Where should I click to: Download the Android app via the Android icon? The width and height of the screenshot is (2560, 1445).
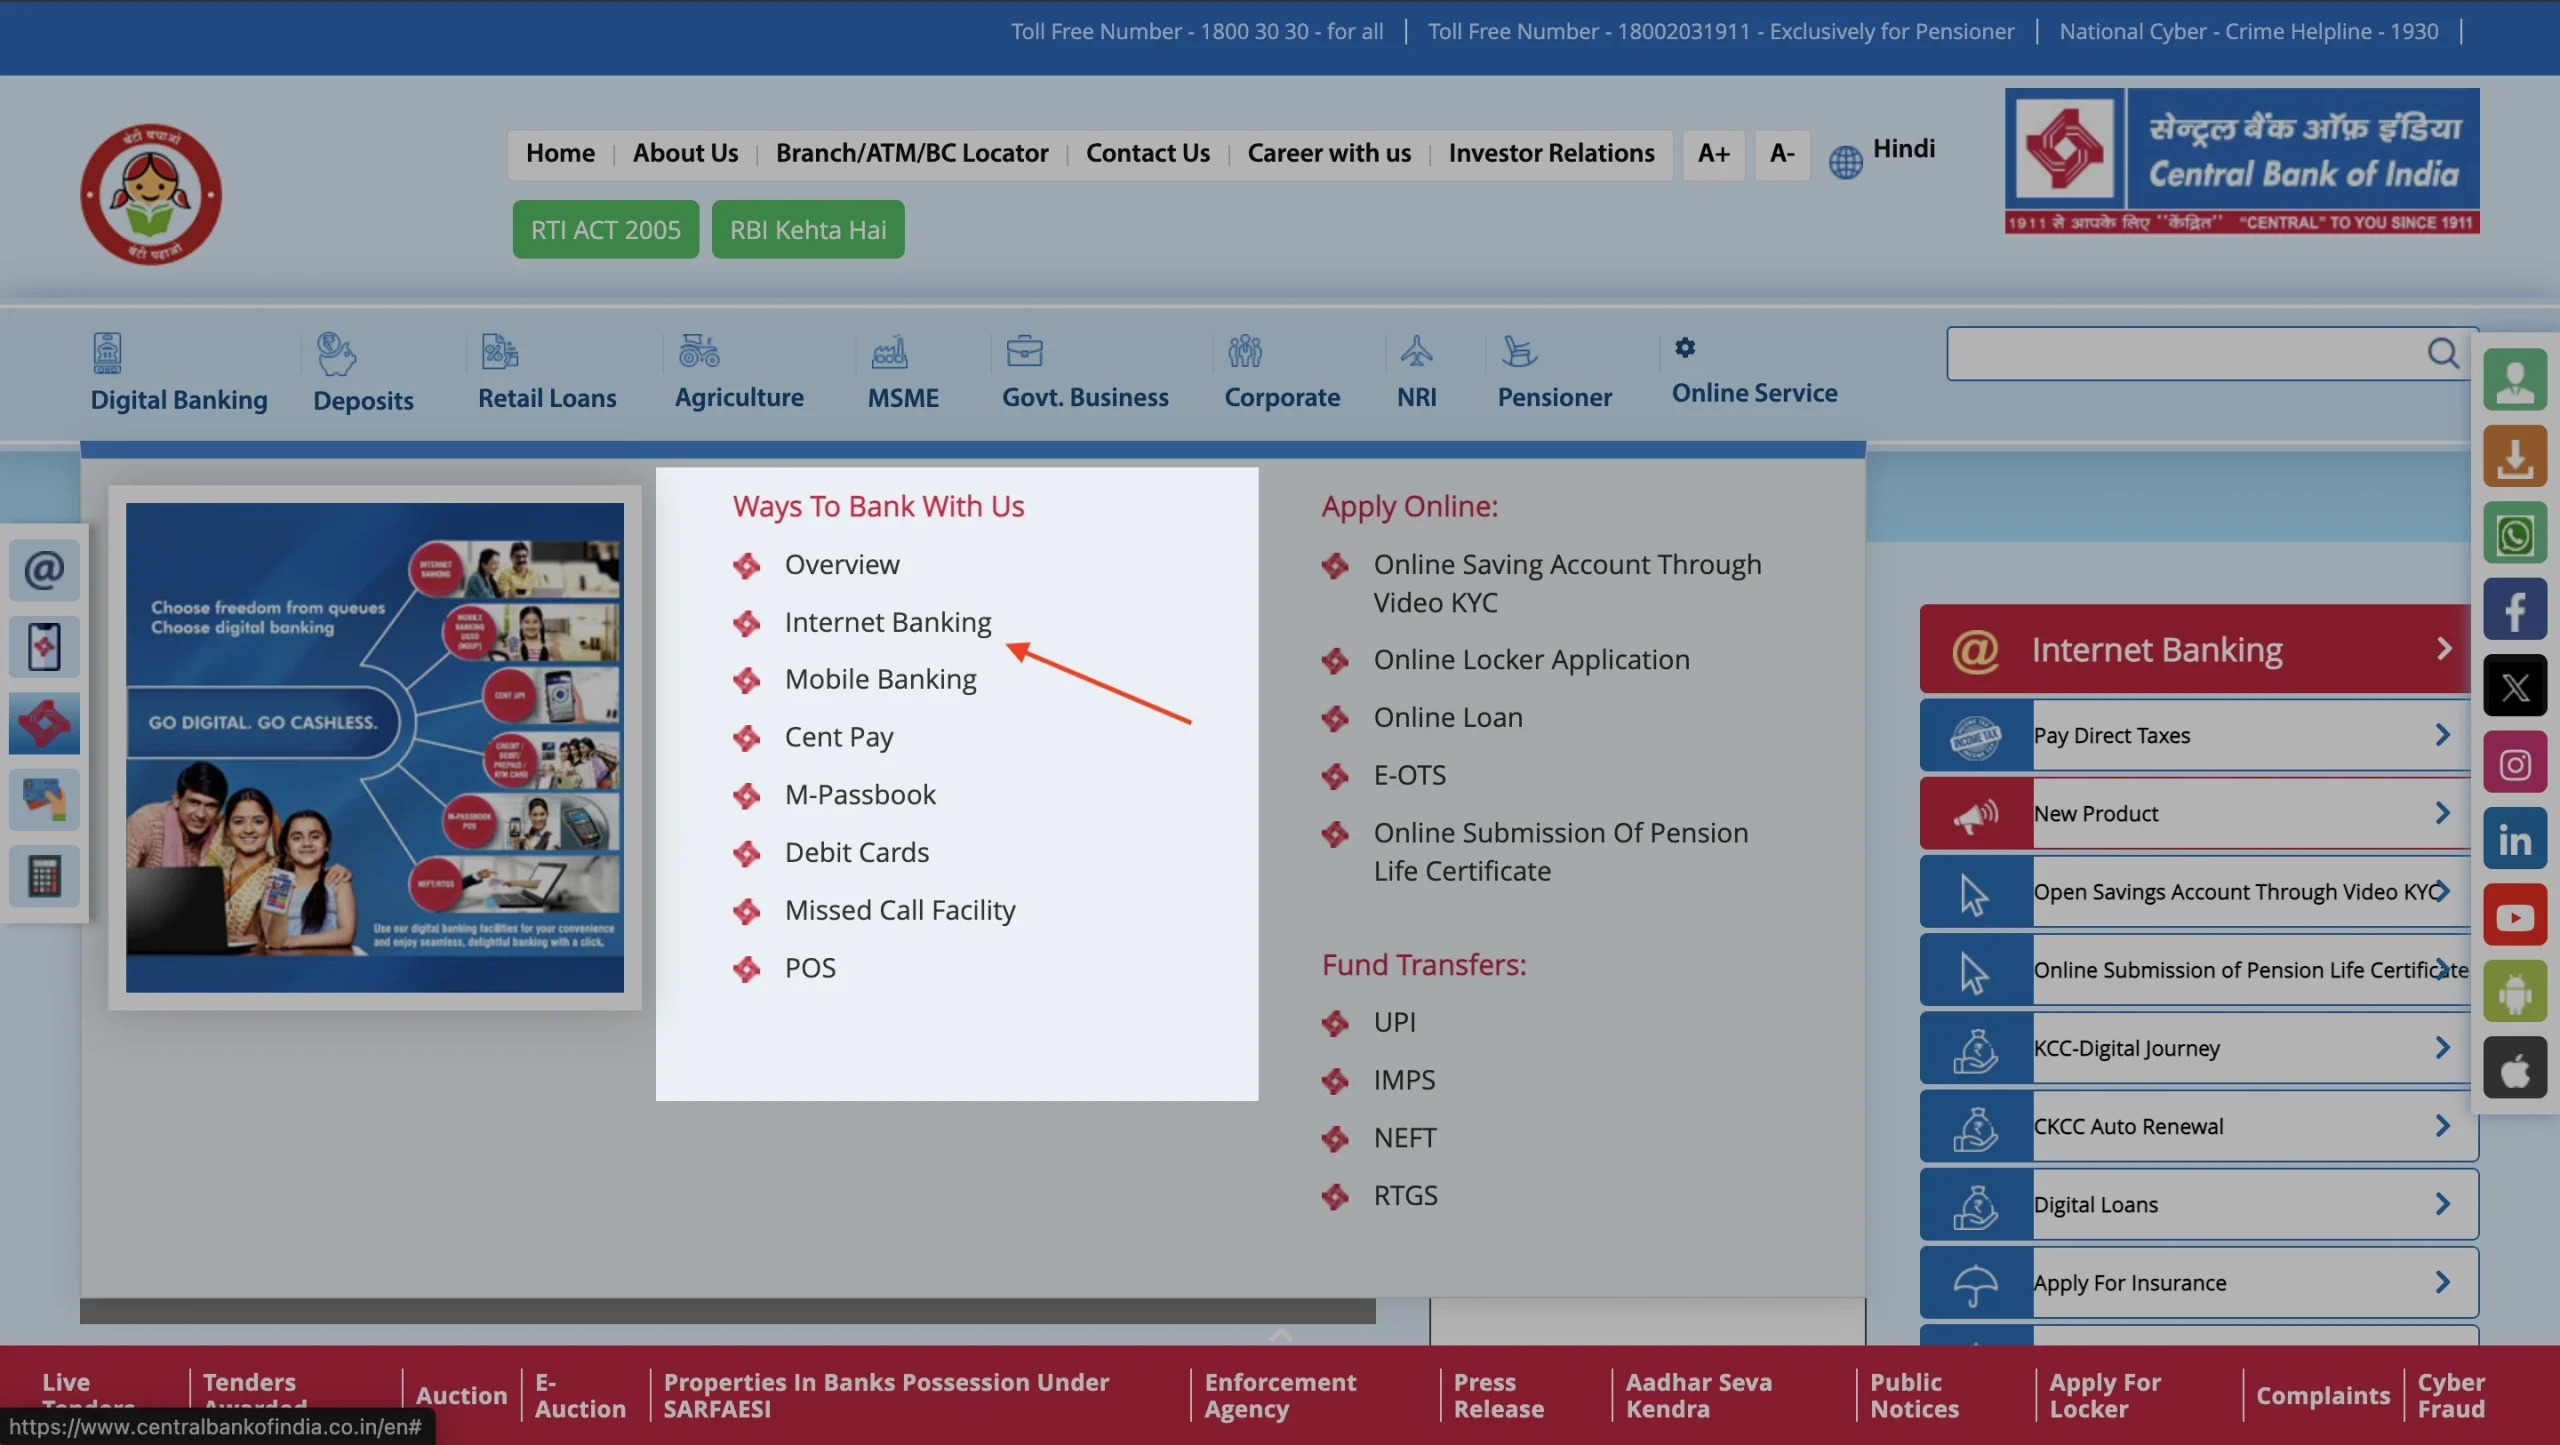click(x=2515, y=991)
